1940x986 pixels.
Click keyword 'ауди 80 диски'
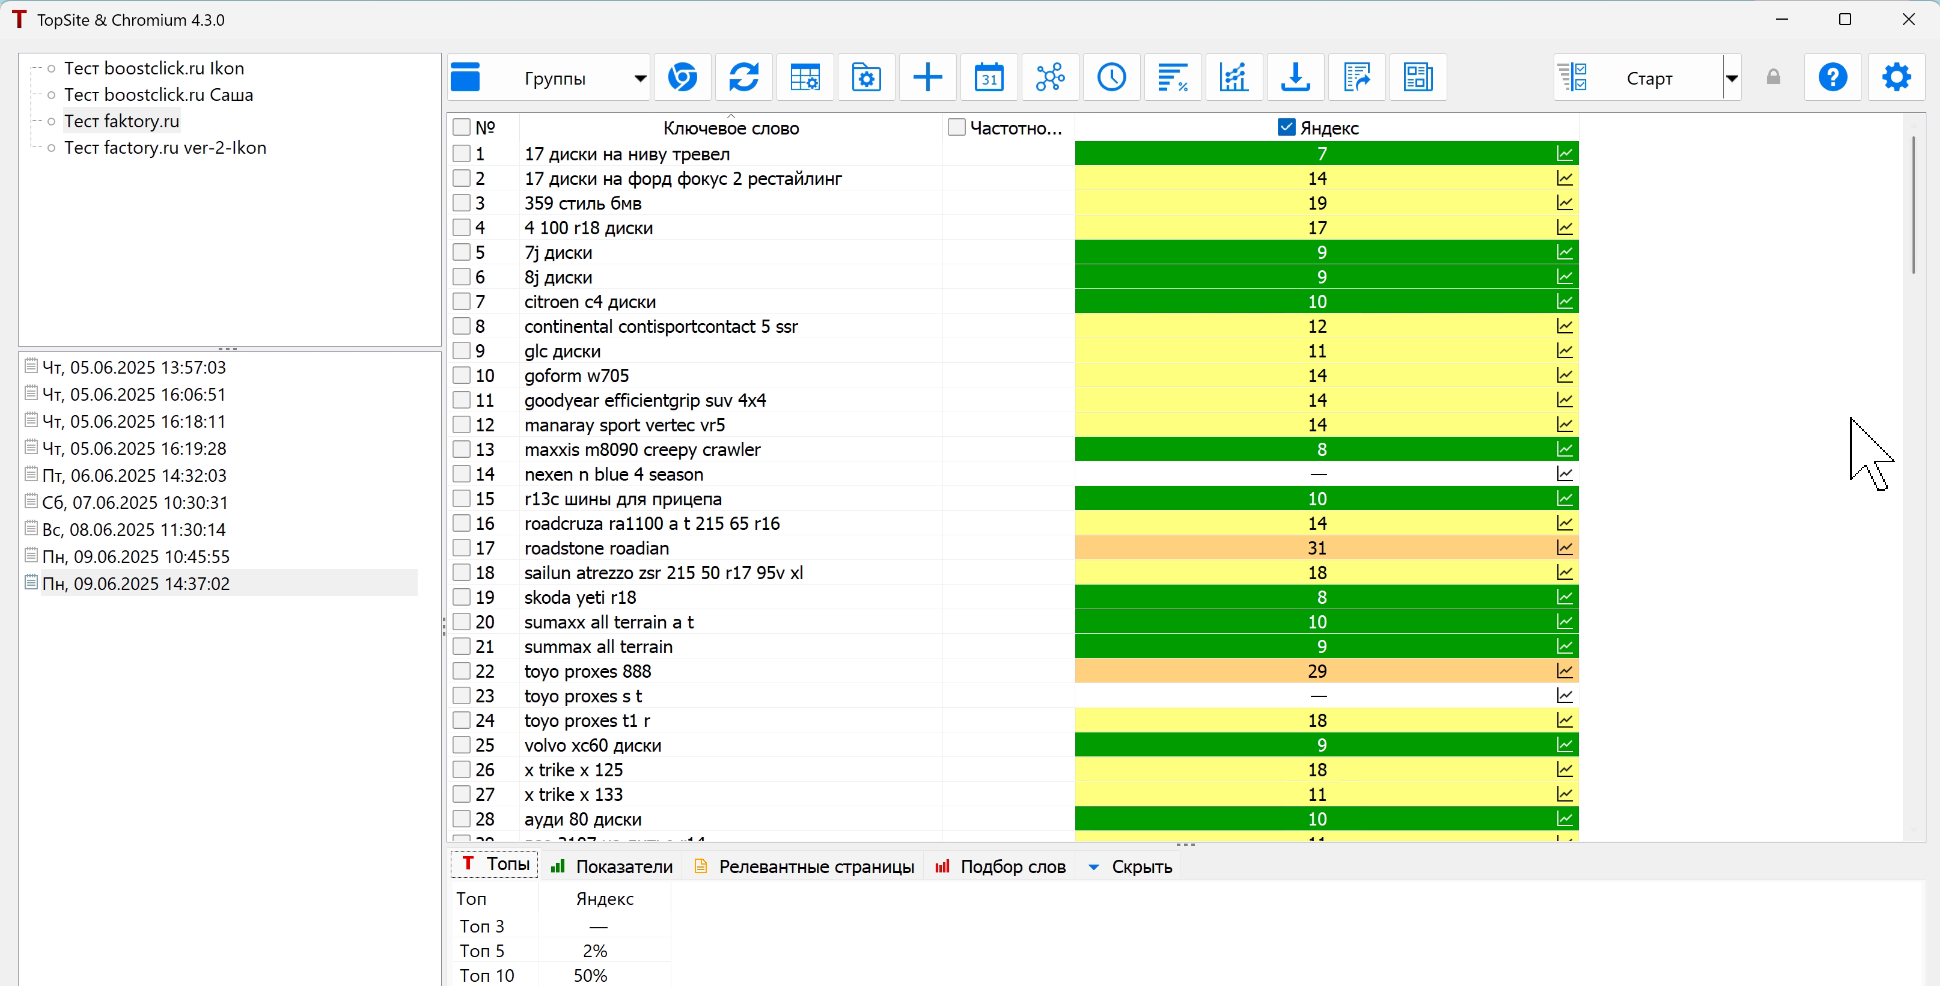coord(583,819)
